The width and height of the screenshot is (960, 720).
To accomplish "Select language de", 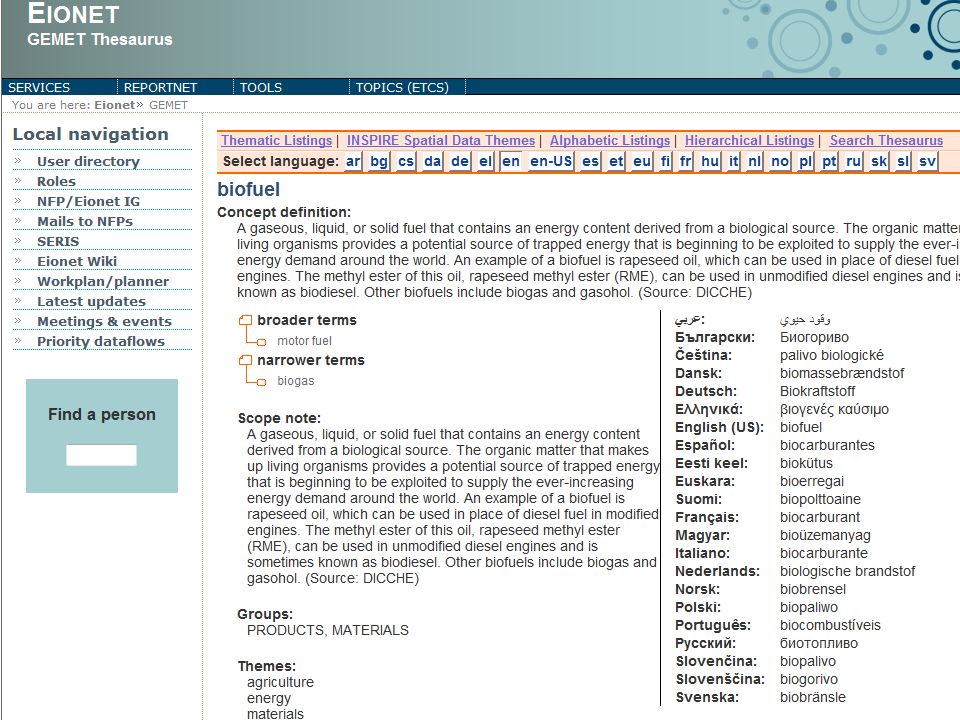I will tap(460, 162).
